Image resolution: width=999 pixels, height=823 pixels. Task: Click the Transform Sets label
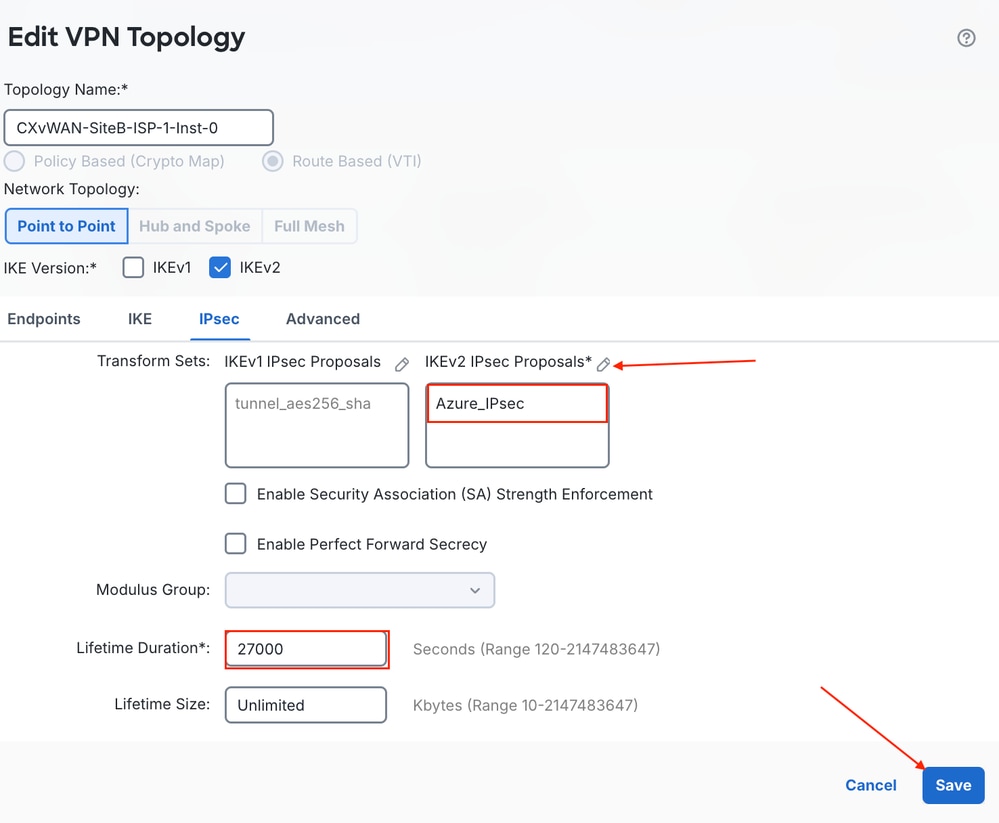(x=154, y=361)
